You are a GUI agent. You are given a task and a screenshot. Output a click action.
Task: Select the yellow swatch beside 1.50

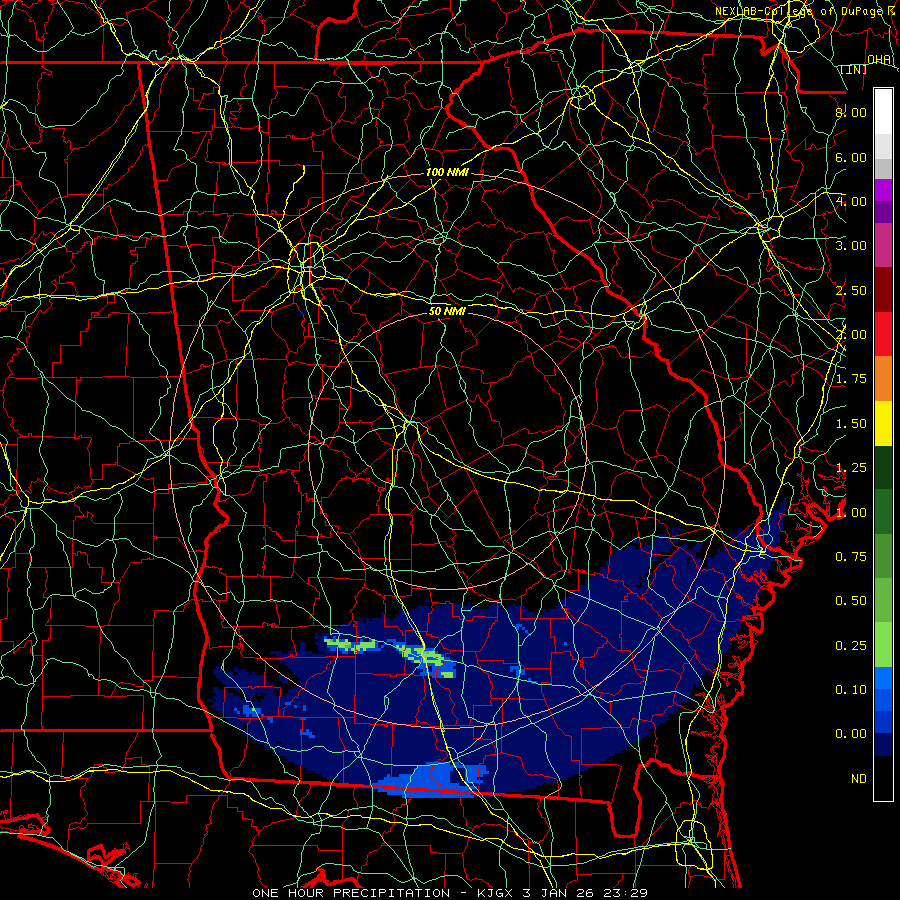883,424
